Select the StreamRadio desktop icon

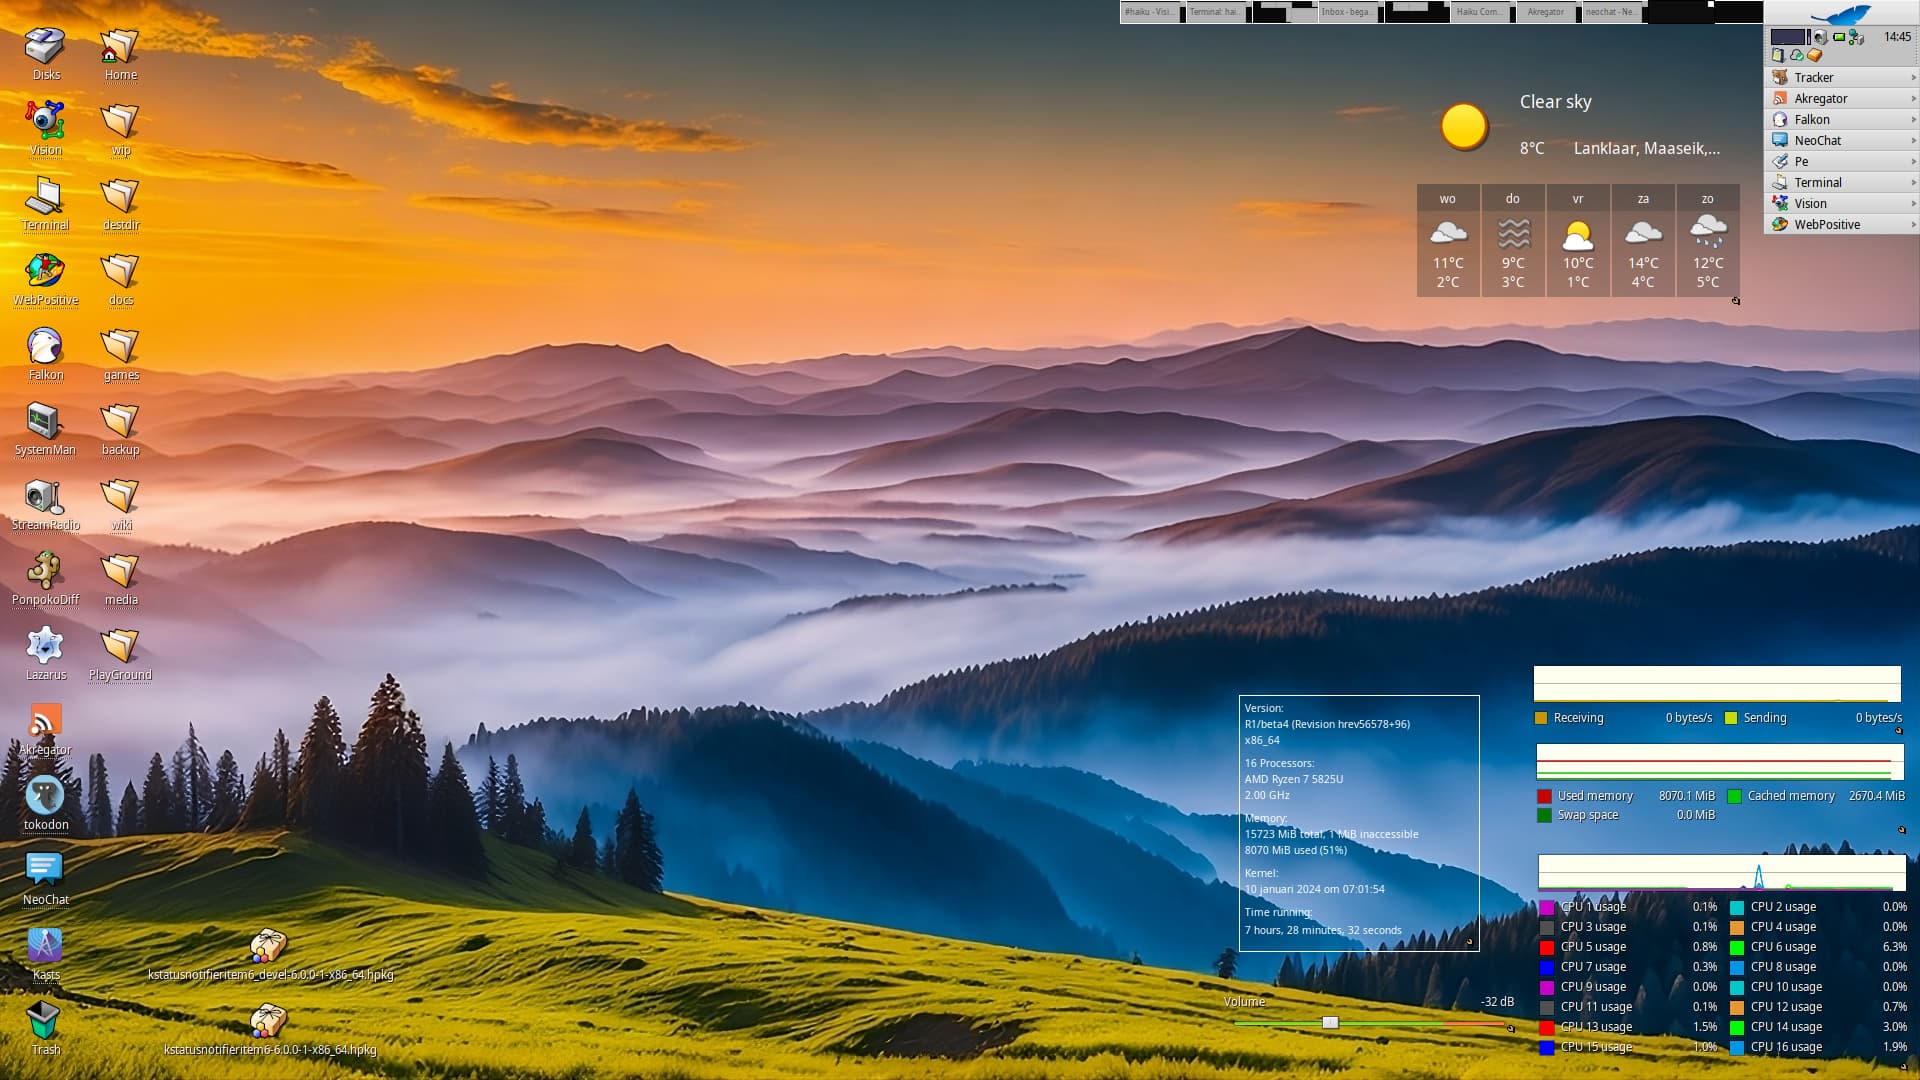point(45,497)
